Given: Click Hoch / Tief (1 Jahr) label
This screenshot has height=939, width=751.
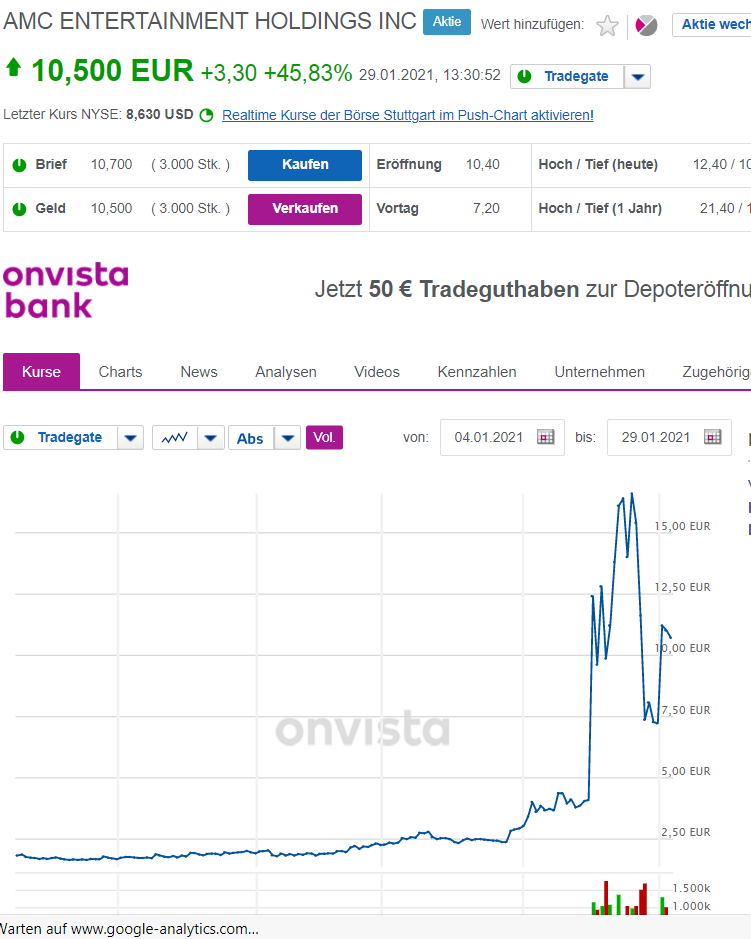Looking at the screenshot, I should click(x=600, y=209).
